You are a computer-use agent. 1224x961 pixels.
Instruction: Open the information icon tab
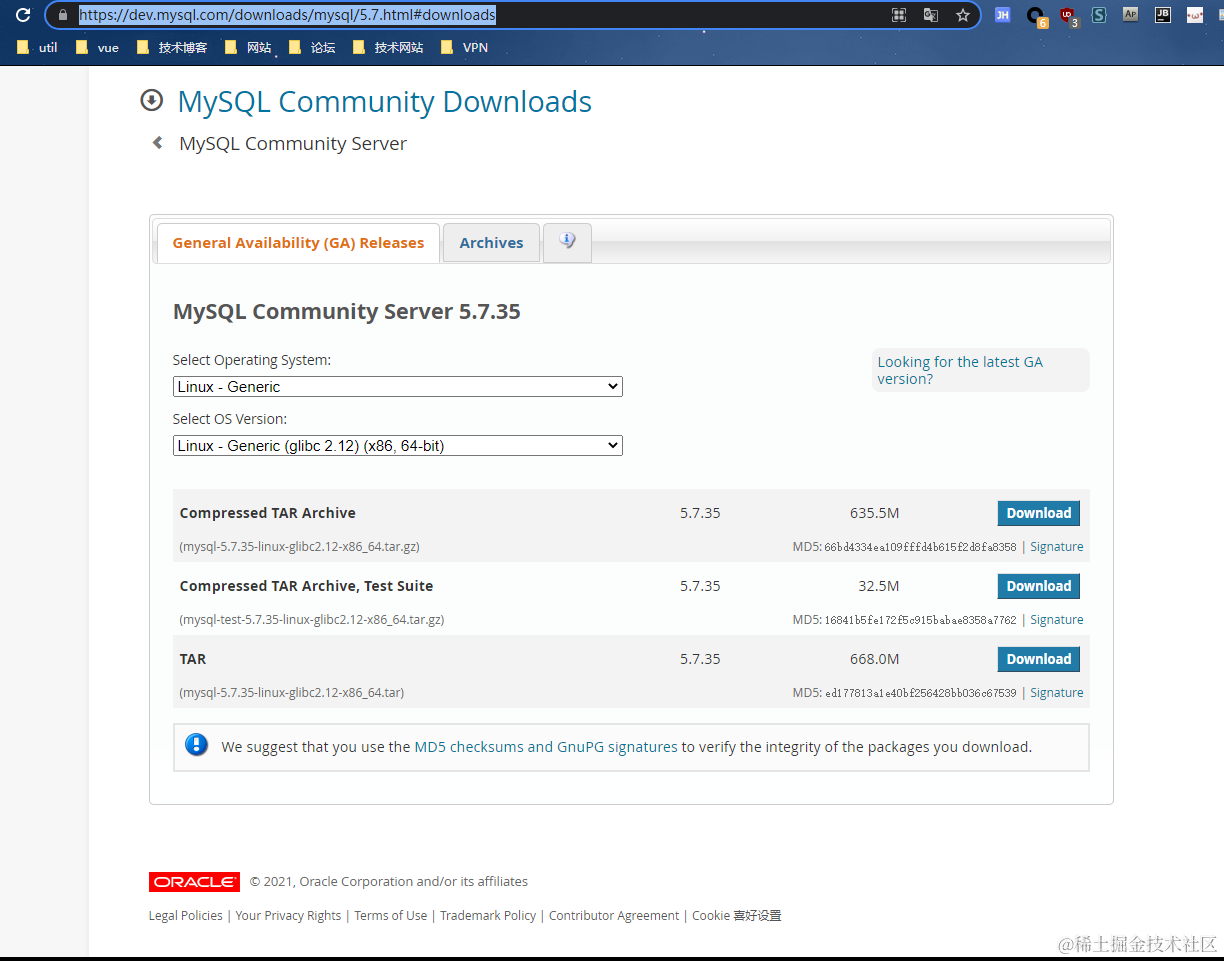point(567,243)
